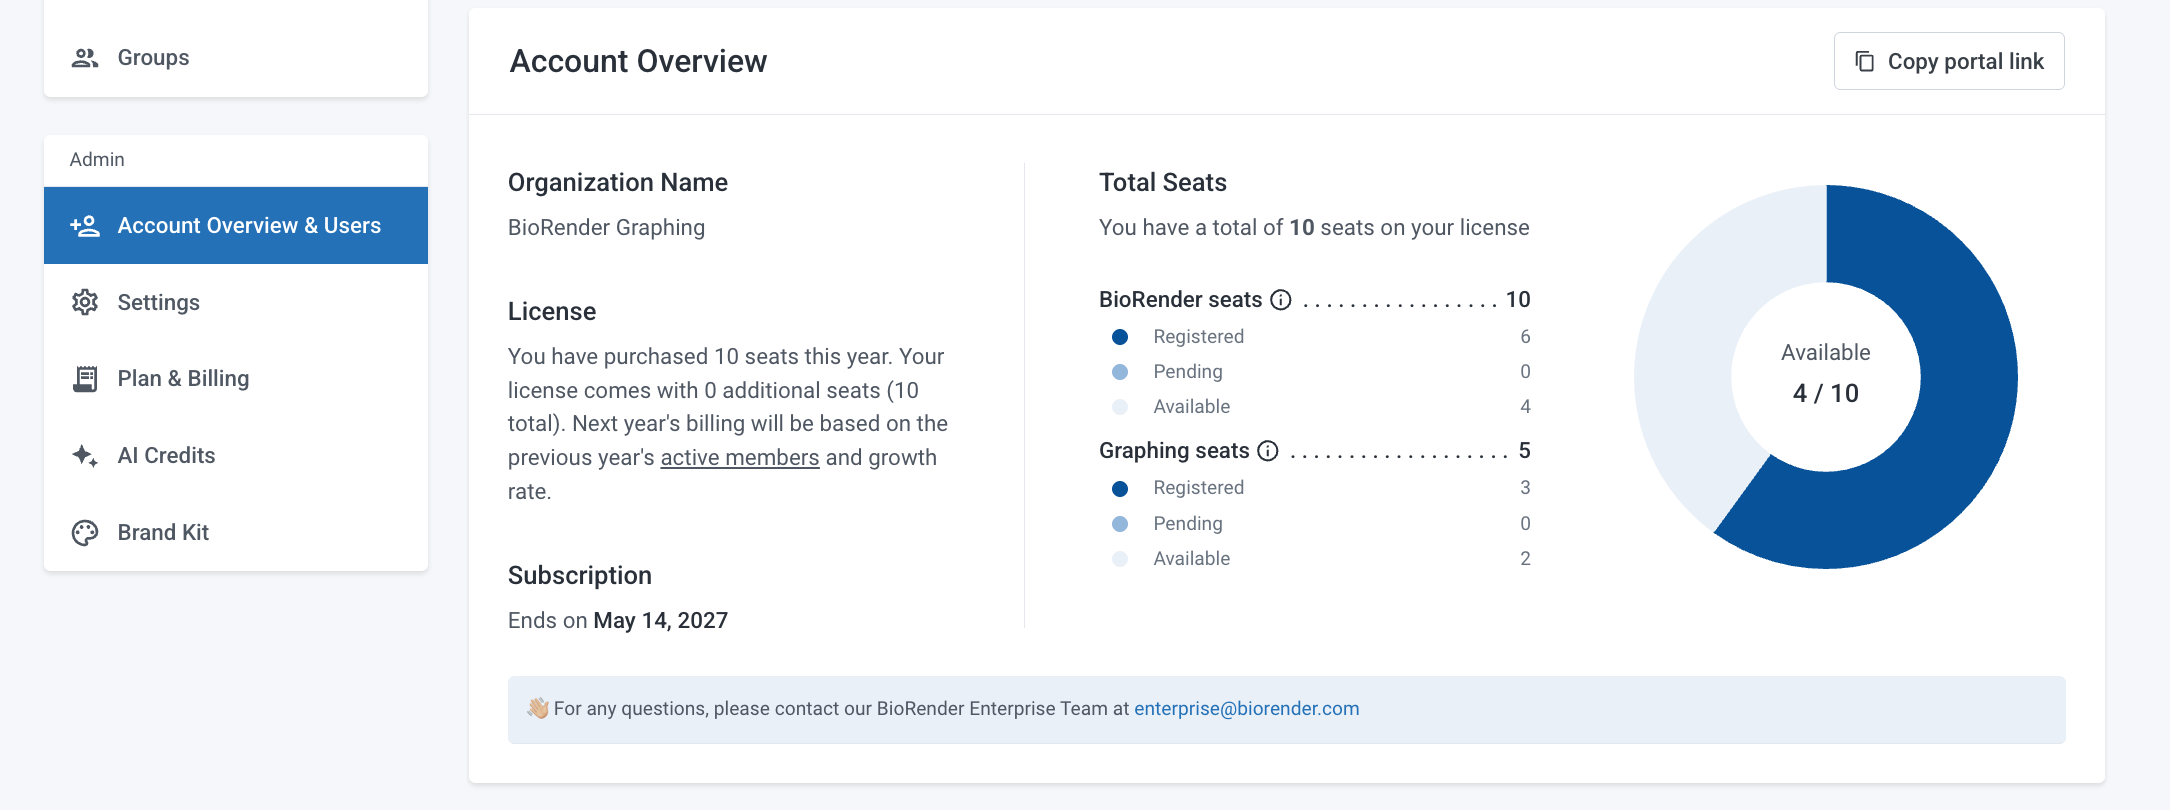The height and width of the screenshot is (810, 2170).
Task: Click the Registered count 6 under BioRender seats
Action: pyautogui.click(x=1525, y=337)
